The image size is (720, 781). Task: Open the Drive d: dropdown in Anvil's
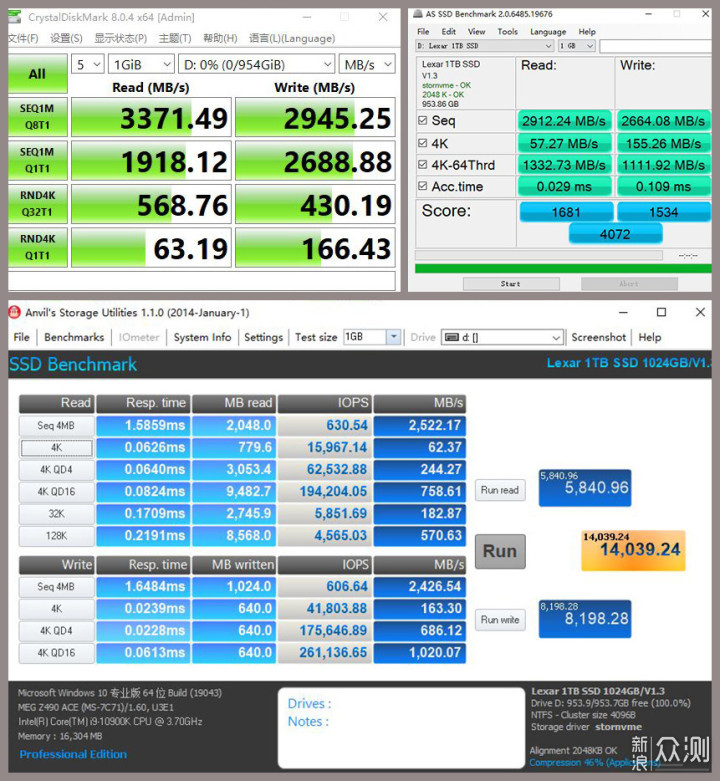point(502,337)
